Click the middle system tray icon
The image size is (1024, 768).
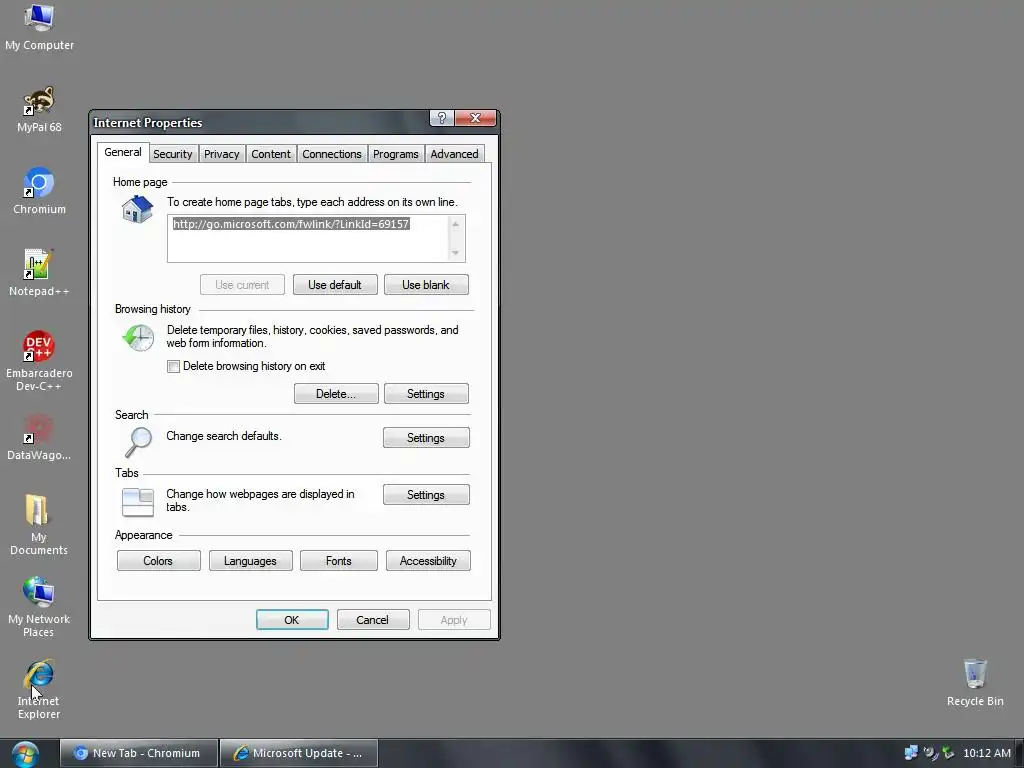click(930, 753)
